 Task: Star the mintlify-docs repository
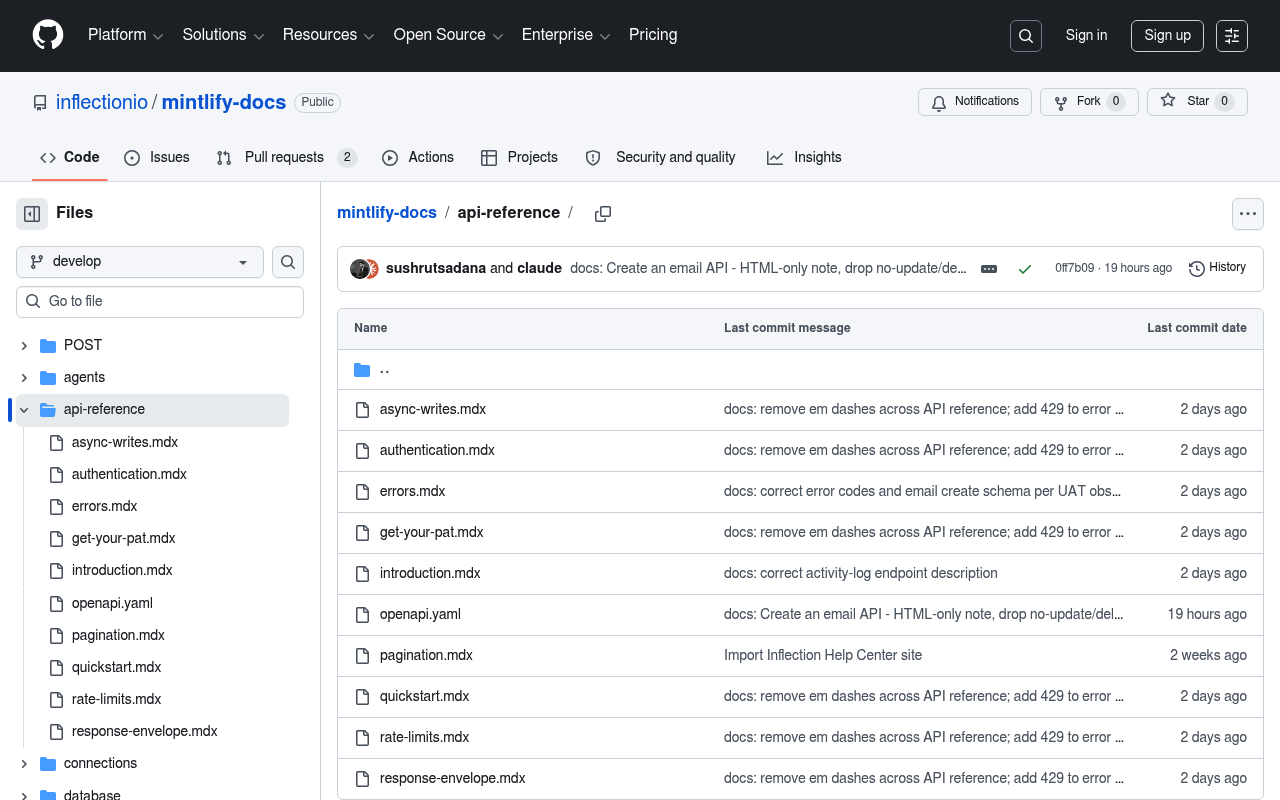(x=1197, y=102)
